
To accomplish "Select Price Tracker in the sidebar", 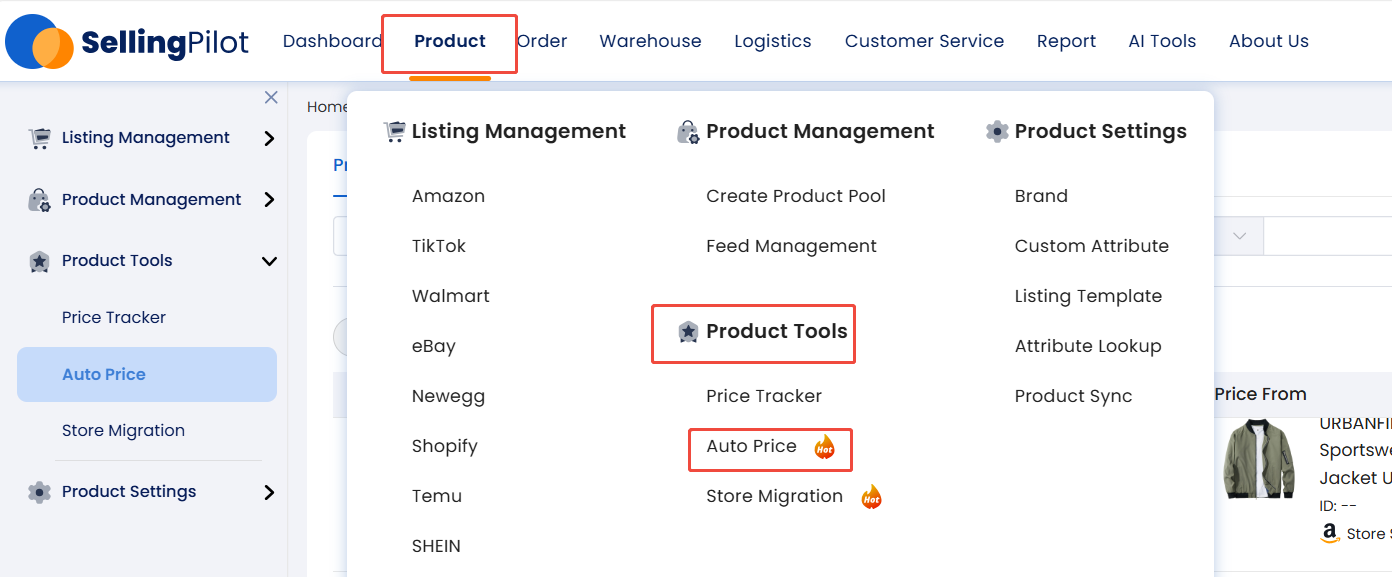I will click(x=114, y=317).
